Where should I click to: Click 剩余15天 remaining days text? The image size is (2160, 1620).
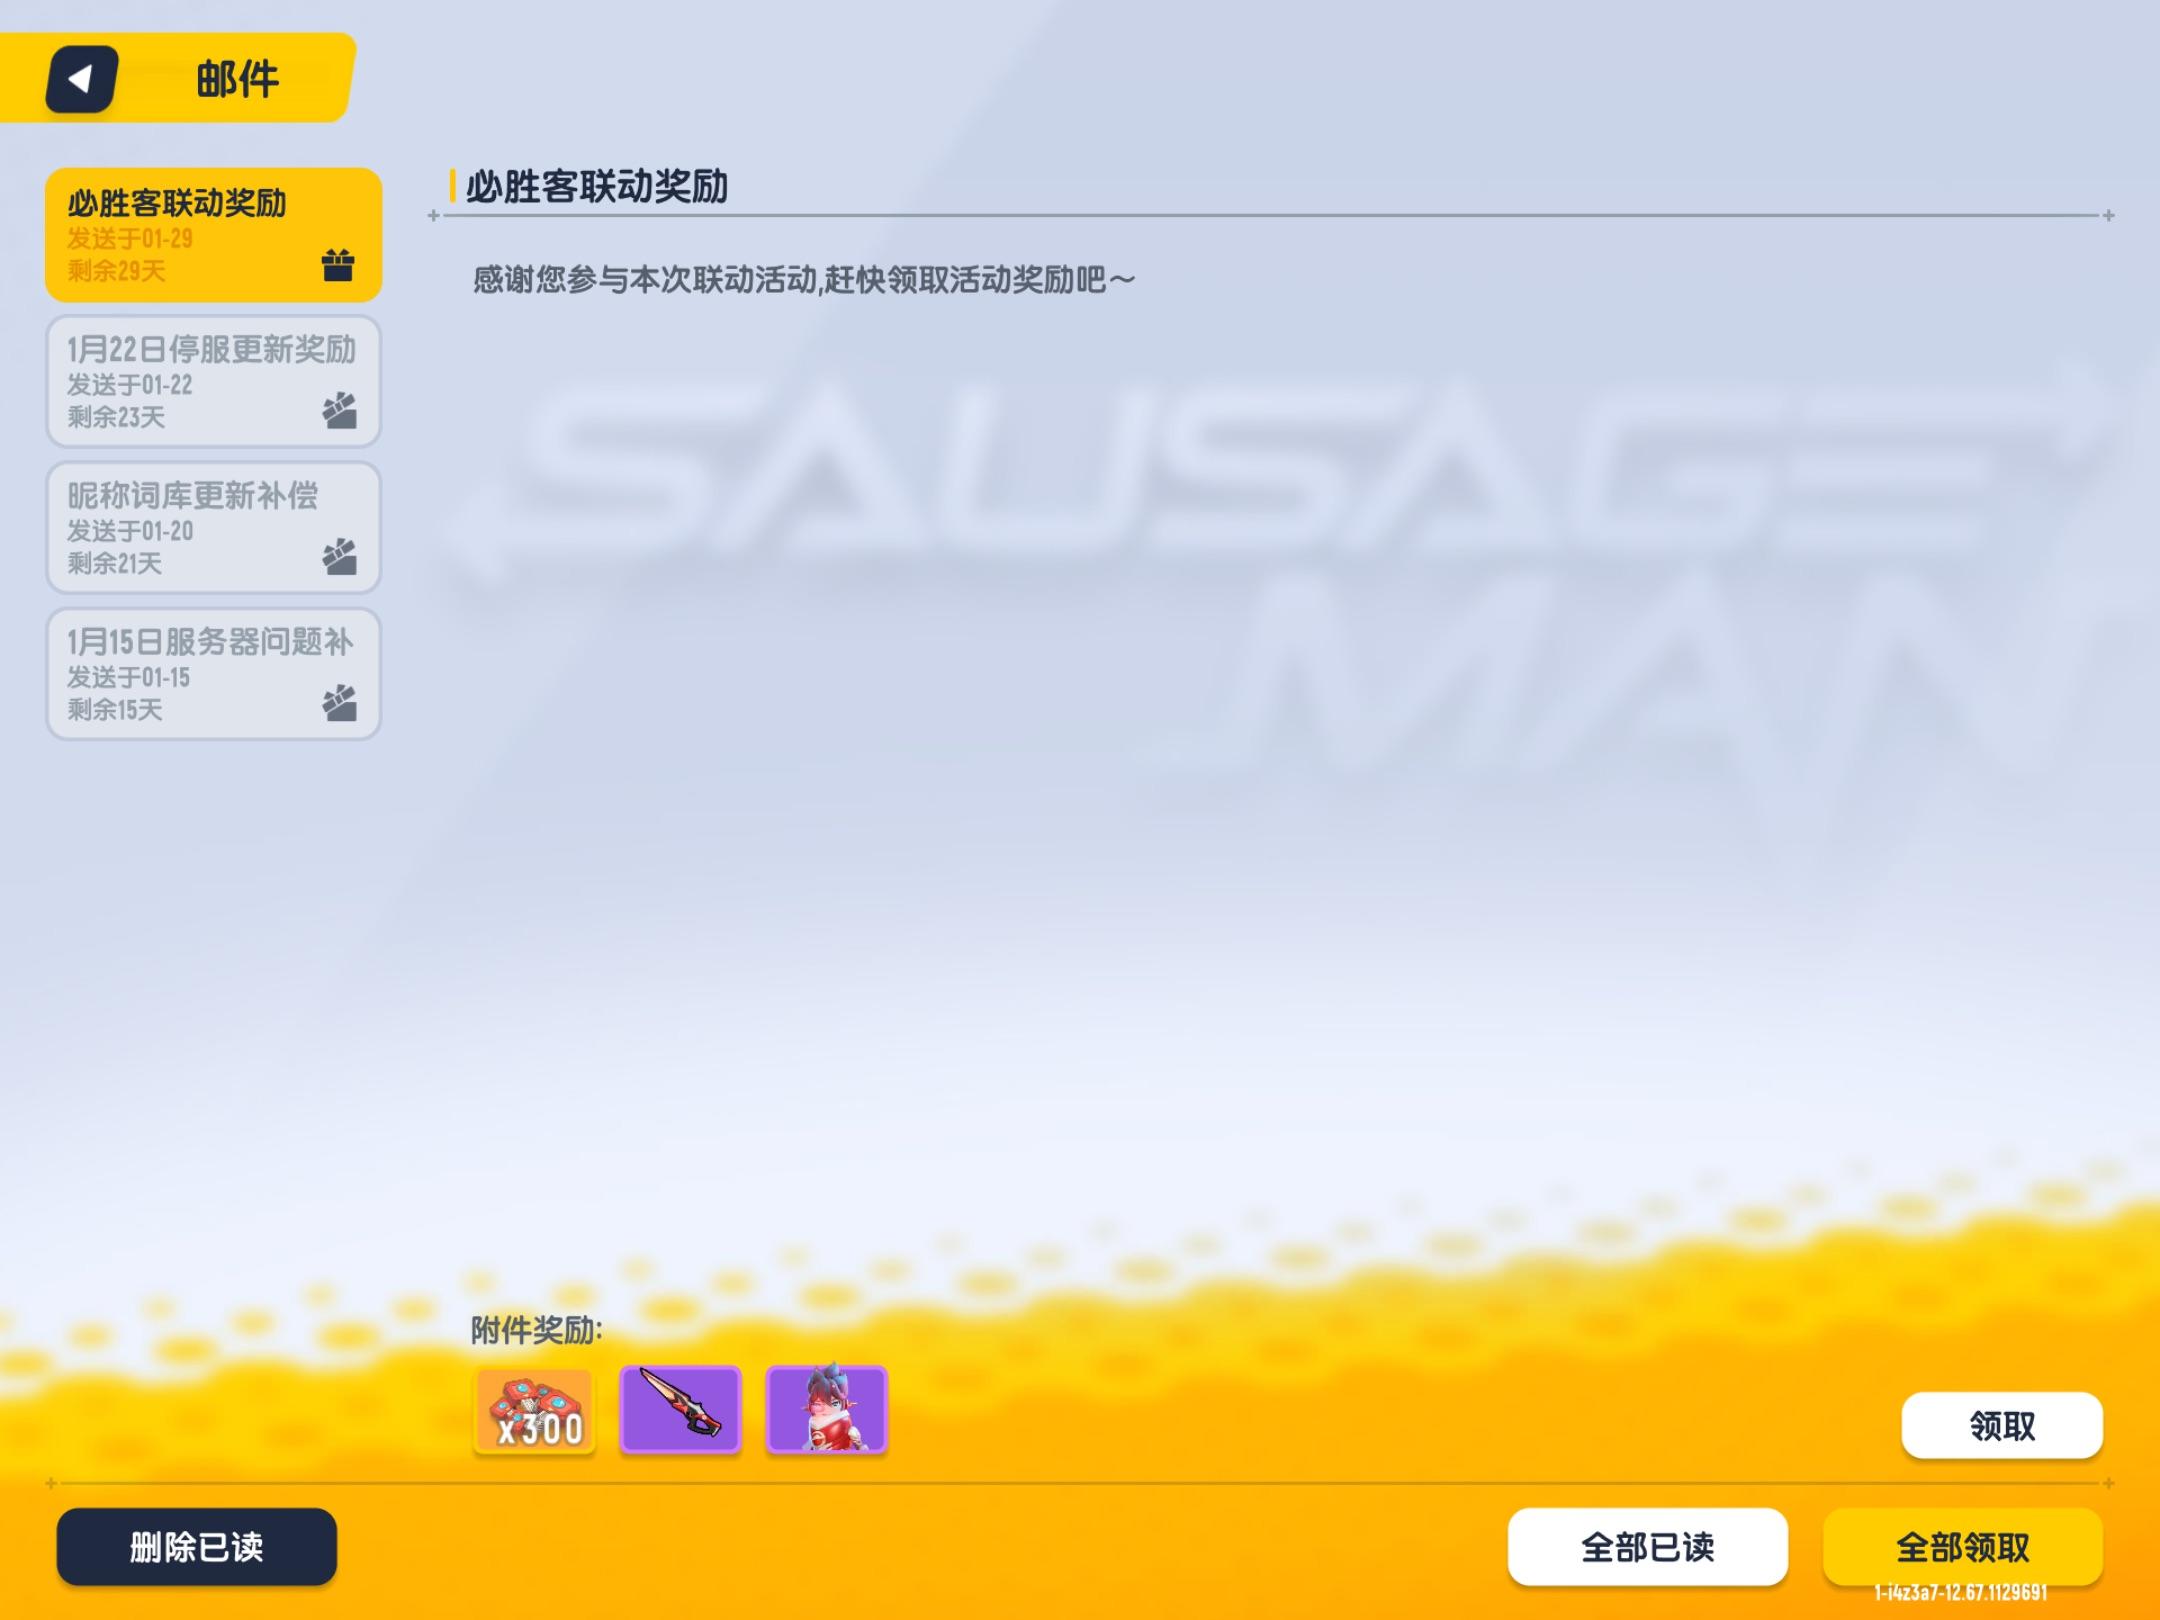tap(114, 710)
